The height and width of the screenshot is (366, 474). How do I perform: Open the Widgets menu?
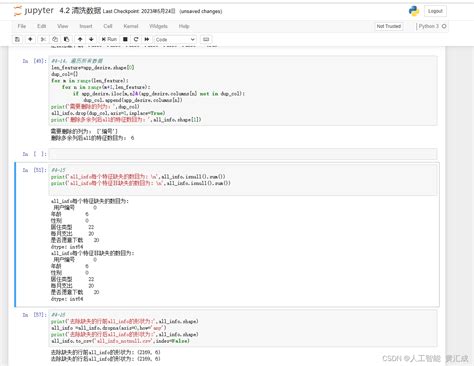[x=158, y=26]
